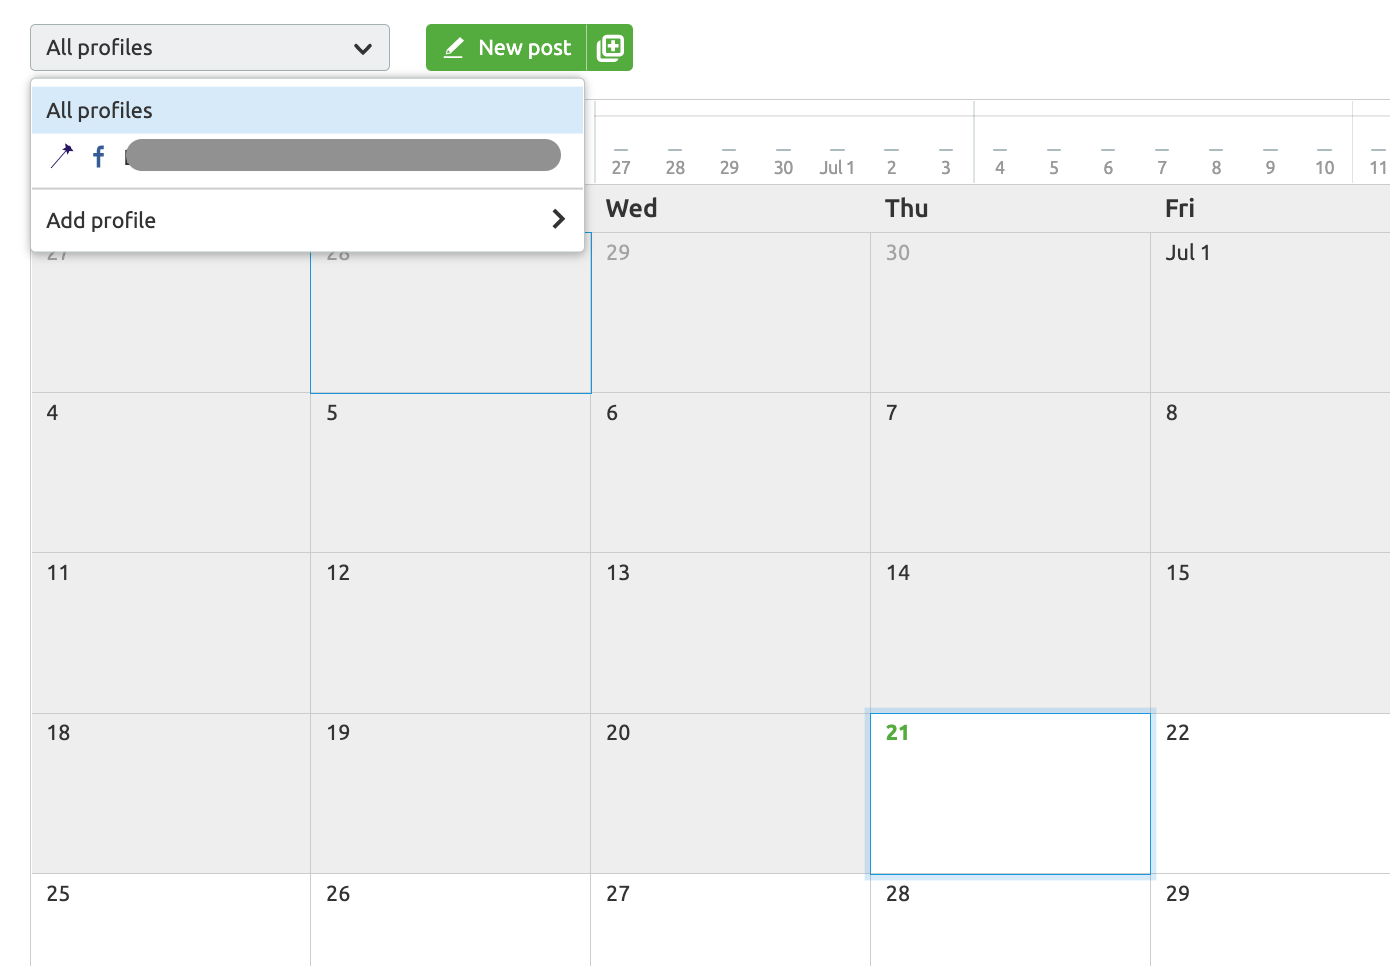Pick the 25th in the calendar grid
1390x966 pixels.
170,920
